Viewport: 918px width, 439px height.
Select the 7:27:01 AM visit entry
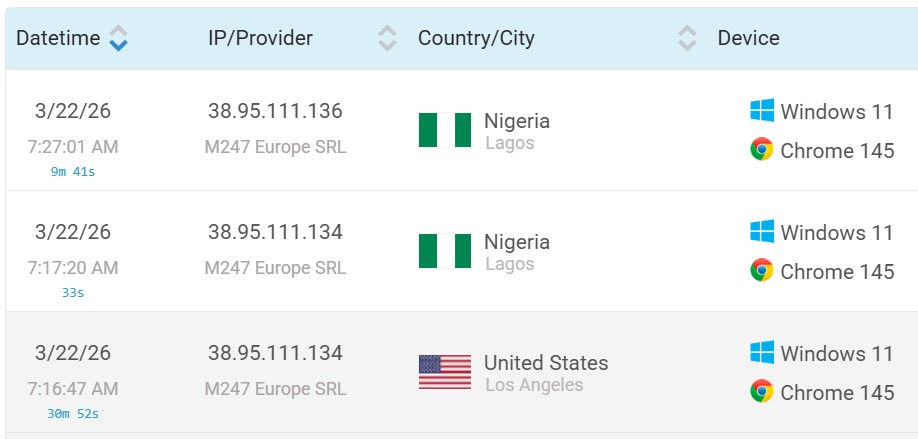coord(72,147)
